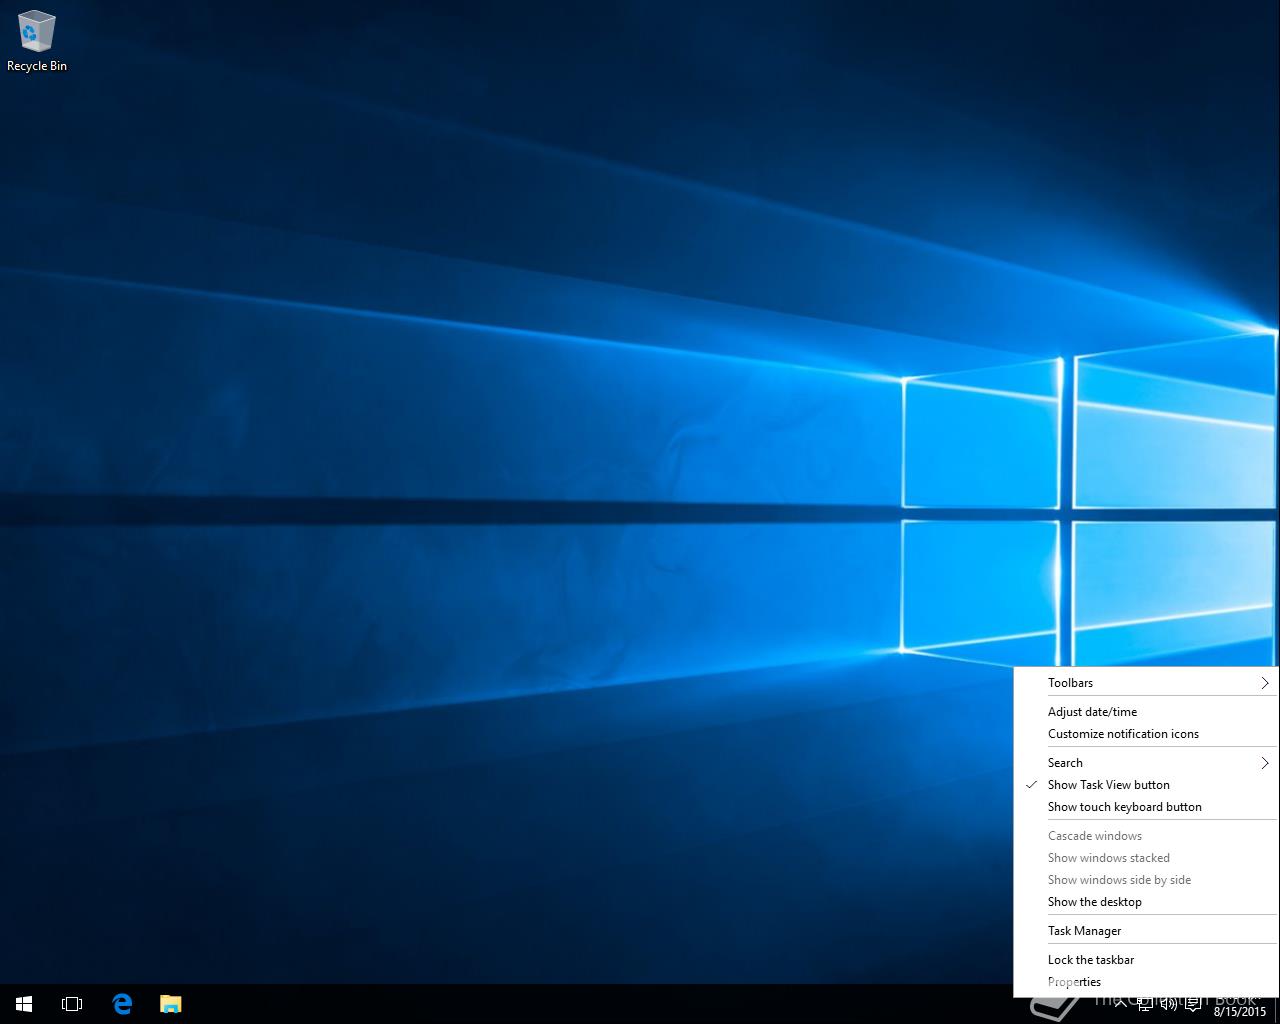Toggle Lock the taskbar
This screenshot has height=1024, width=1280.
click(1146, 960)
